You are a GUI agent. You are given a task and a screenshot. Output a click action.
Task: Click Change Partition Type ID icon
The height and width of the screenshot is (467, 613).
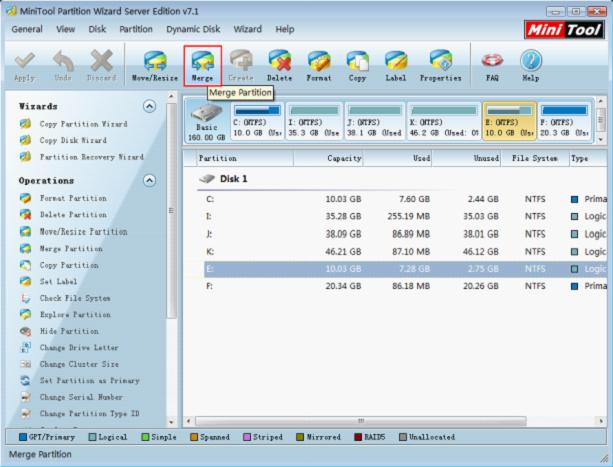[x=25, y=413]
